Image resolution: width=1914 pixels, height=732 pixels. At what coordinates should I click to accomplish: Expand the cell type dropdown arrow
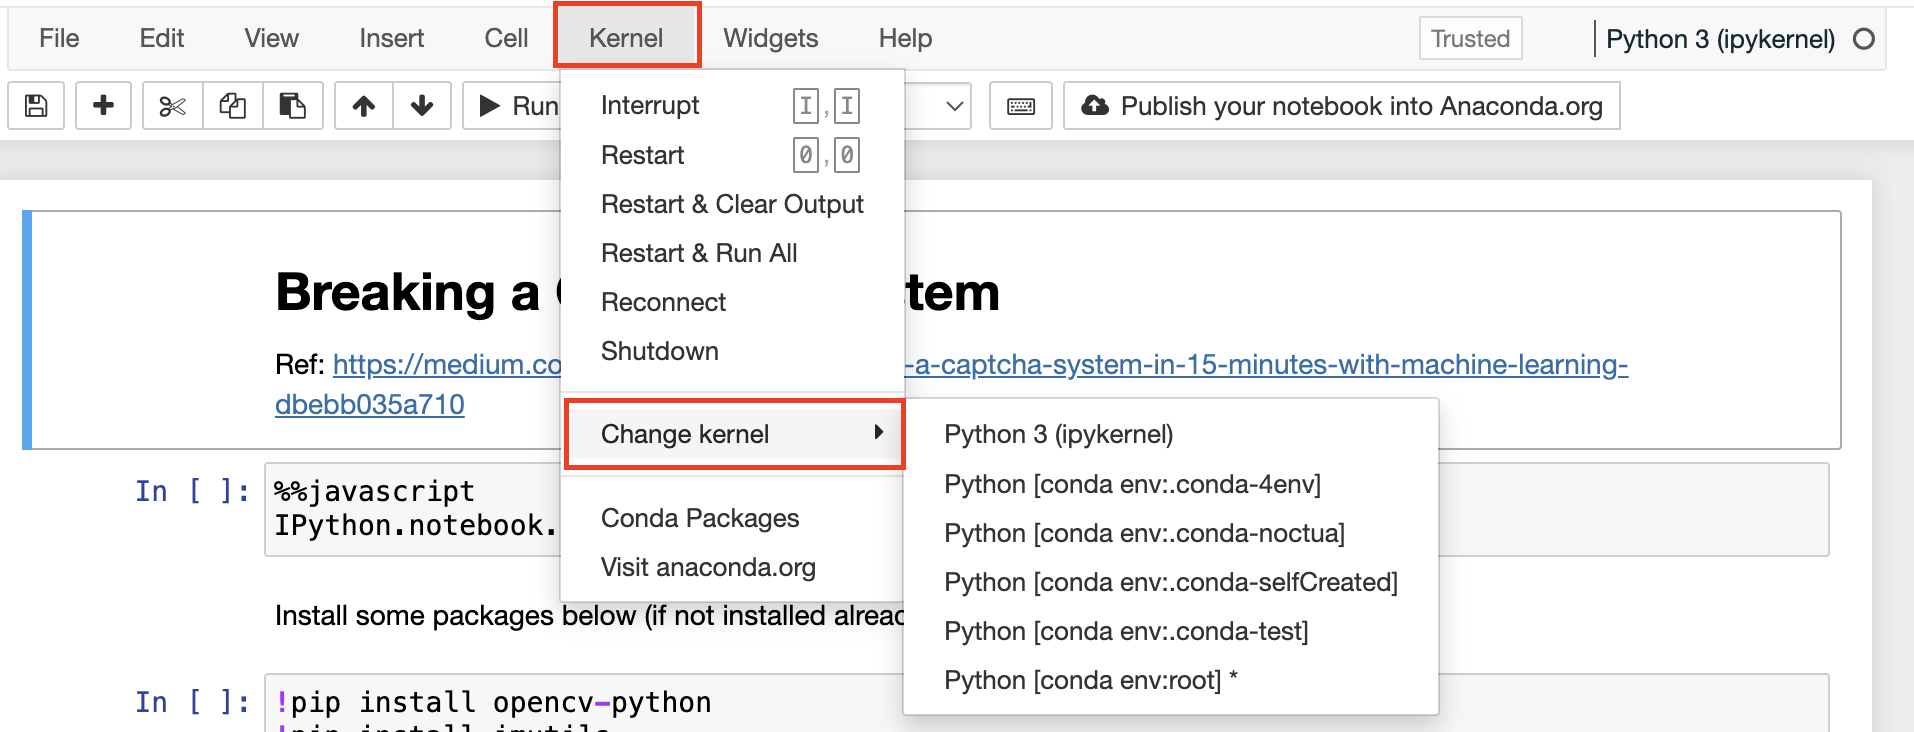pos(954,106)
